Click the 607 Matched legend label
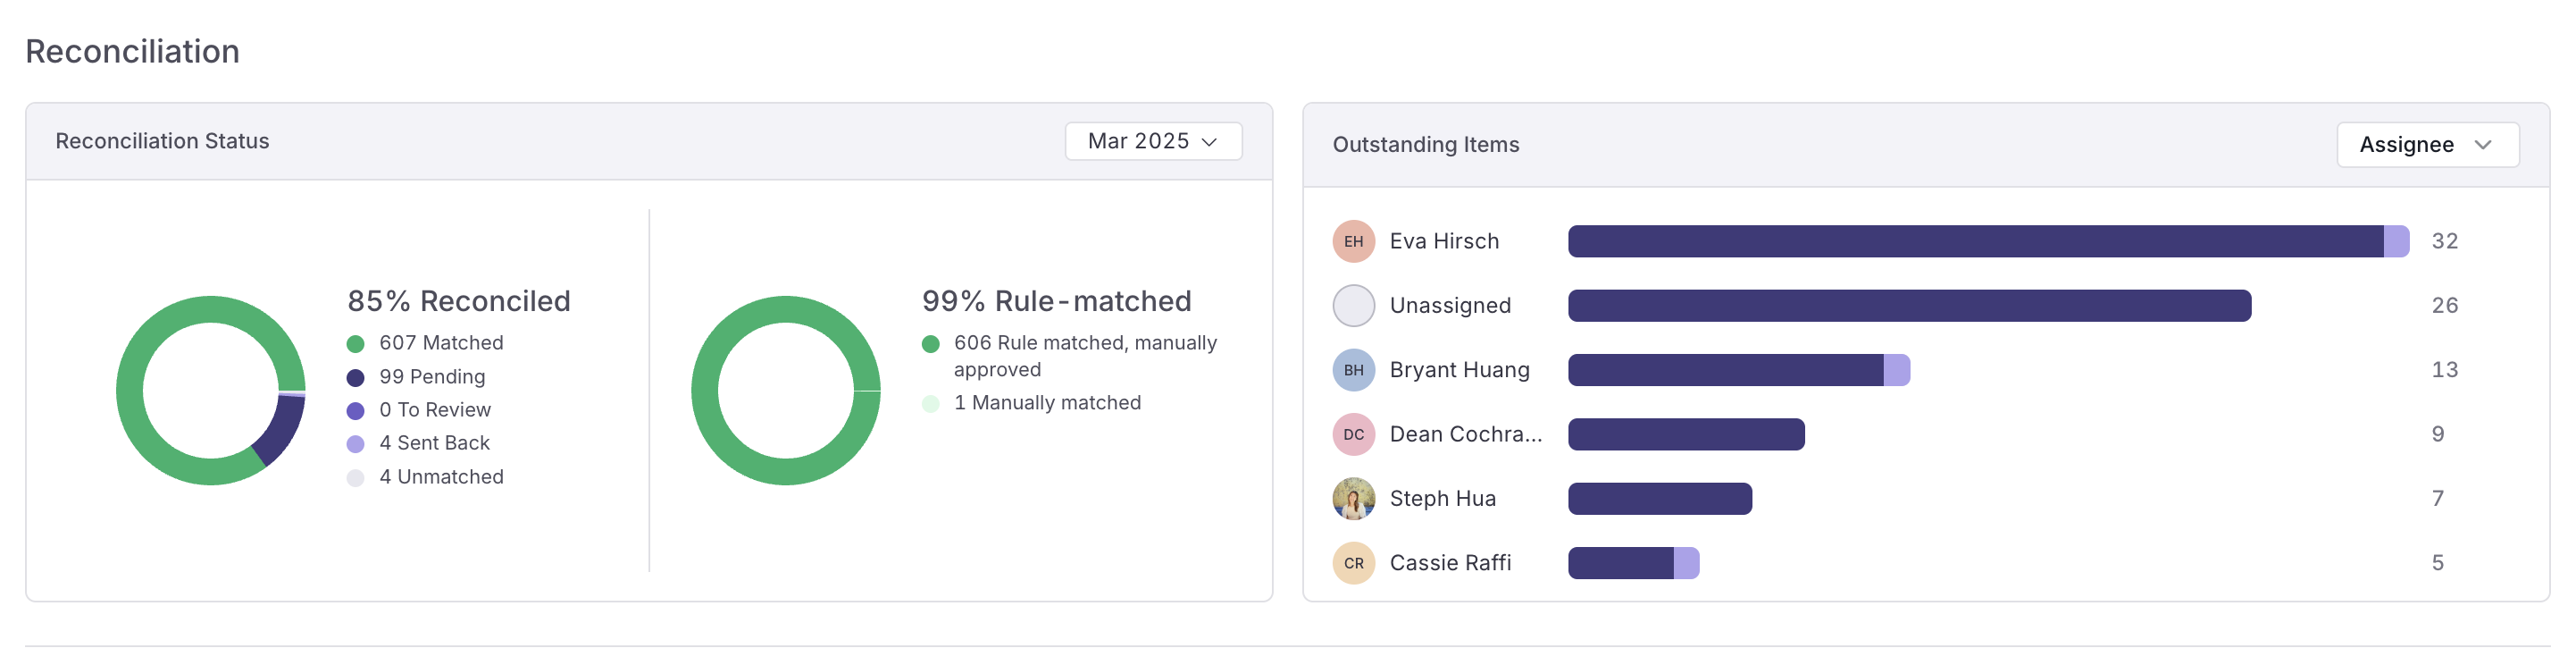 click(x=441, y=343)
